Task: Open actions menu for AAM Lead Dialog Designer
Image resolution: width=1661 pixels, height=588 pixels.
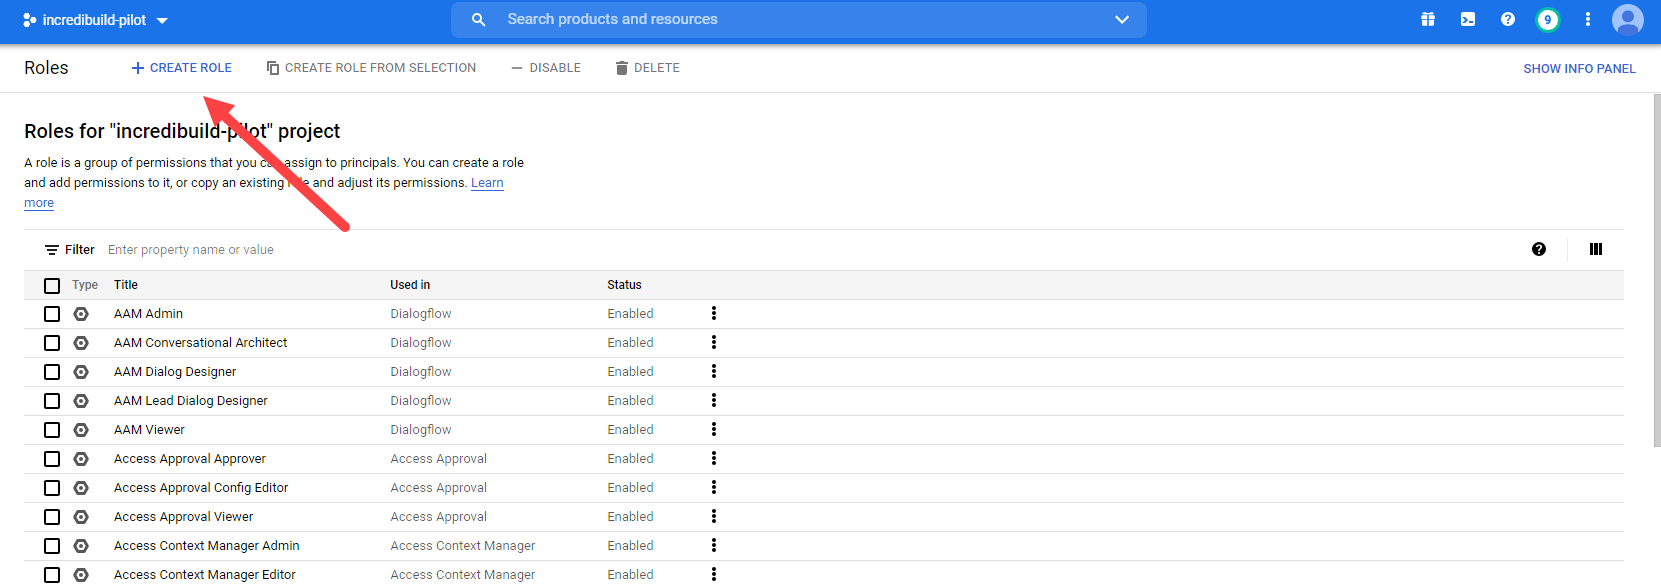Action: click(x=714, y=400)
